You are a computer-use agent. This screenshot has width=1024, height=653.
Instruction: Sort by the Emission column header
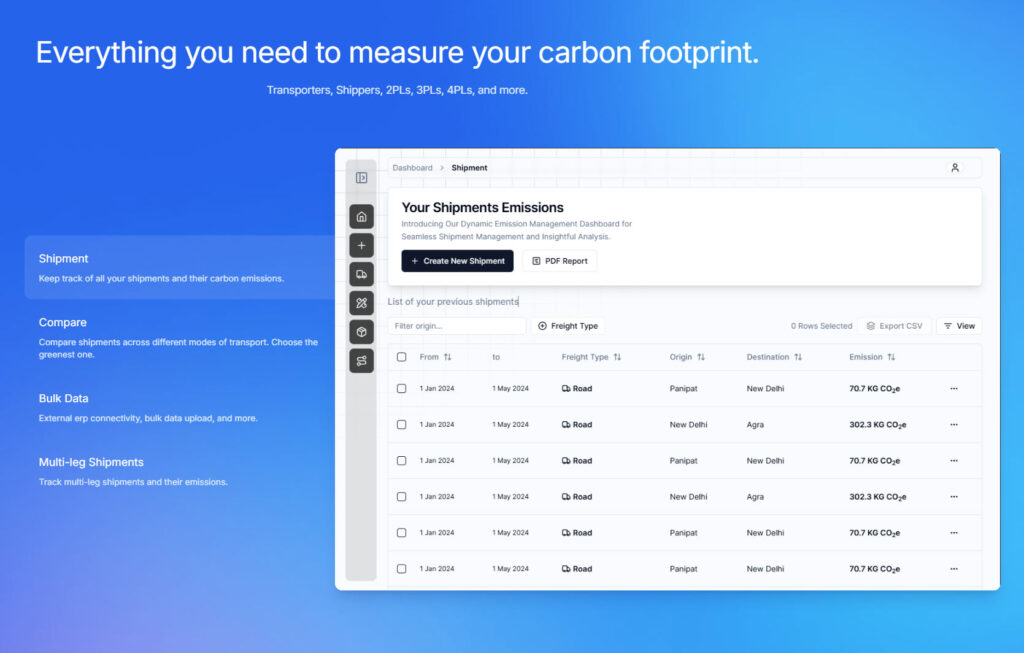872,357
